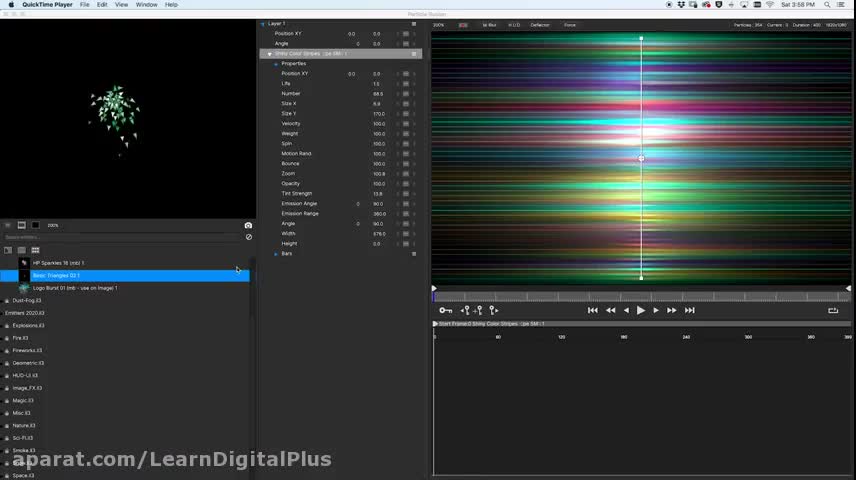The width and height of the screenshot is (856, 480).
Task: Skip to the last frame
Action: (689, 310)
